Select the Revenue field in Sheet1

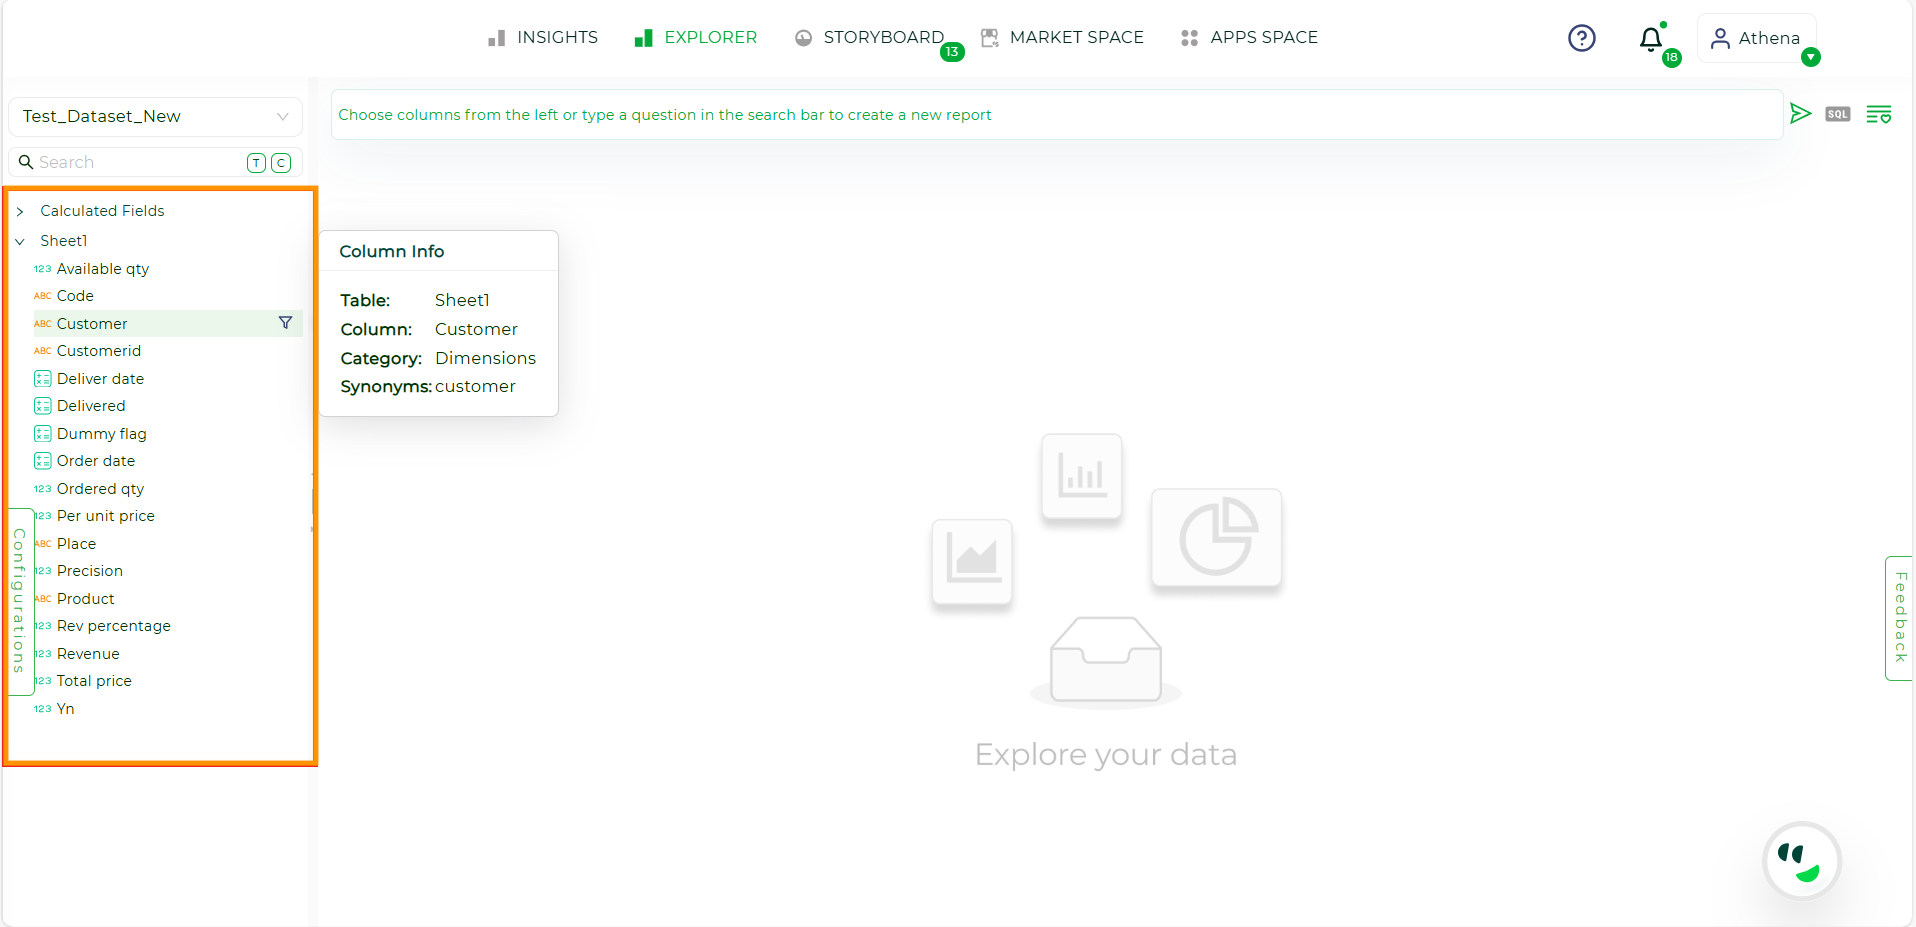[x=89, y=653]
